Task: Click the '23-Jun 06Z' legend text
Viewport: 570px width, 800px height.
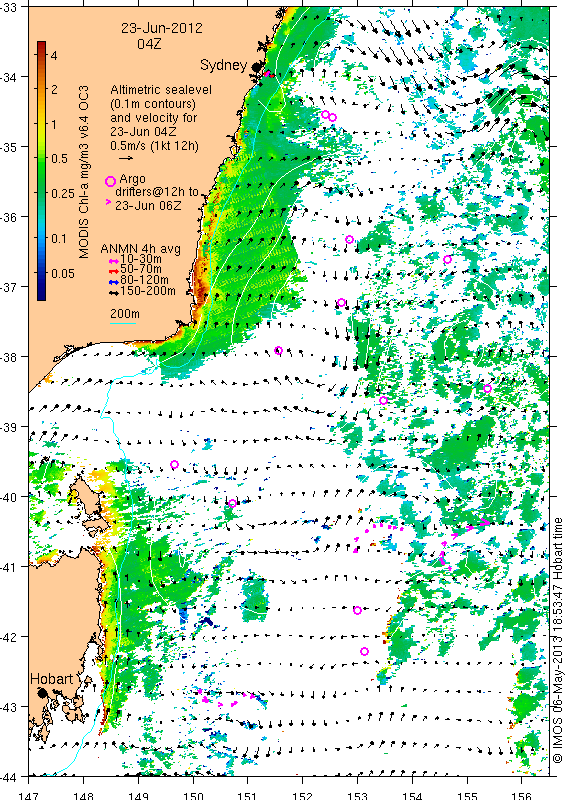Action: tap(147, 206)
